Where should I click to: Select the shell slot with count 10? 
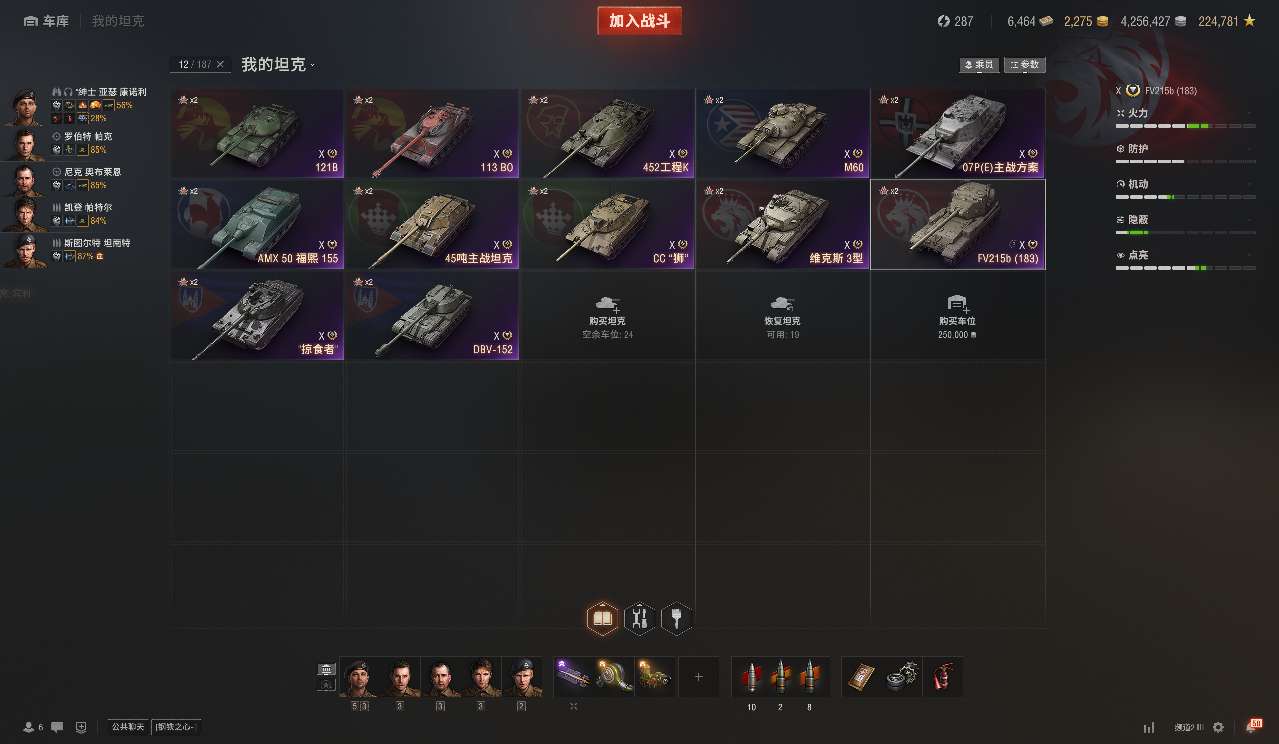point(751,677)
